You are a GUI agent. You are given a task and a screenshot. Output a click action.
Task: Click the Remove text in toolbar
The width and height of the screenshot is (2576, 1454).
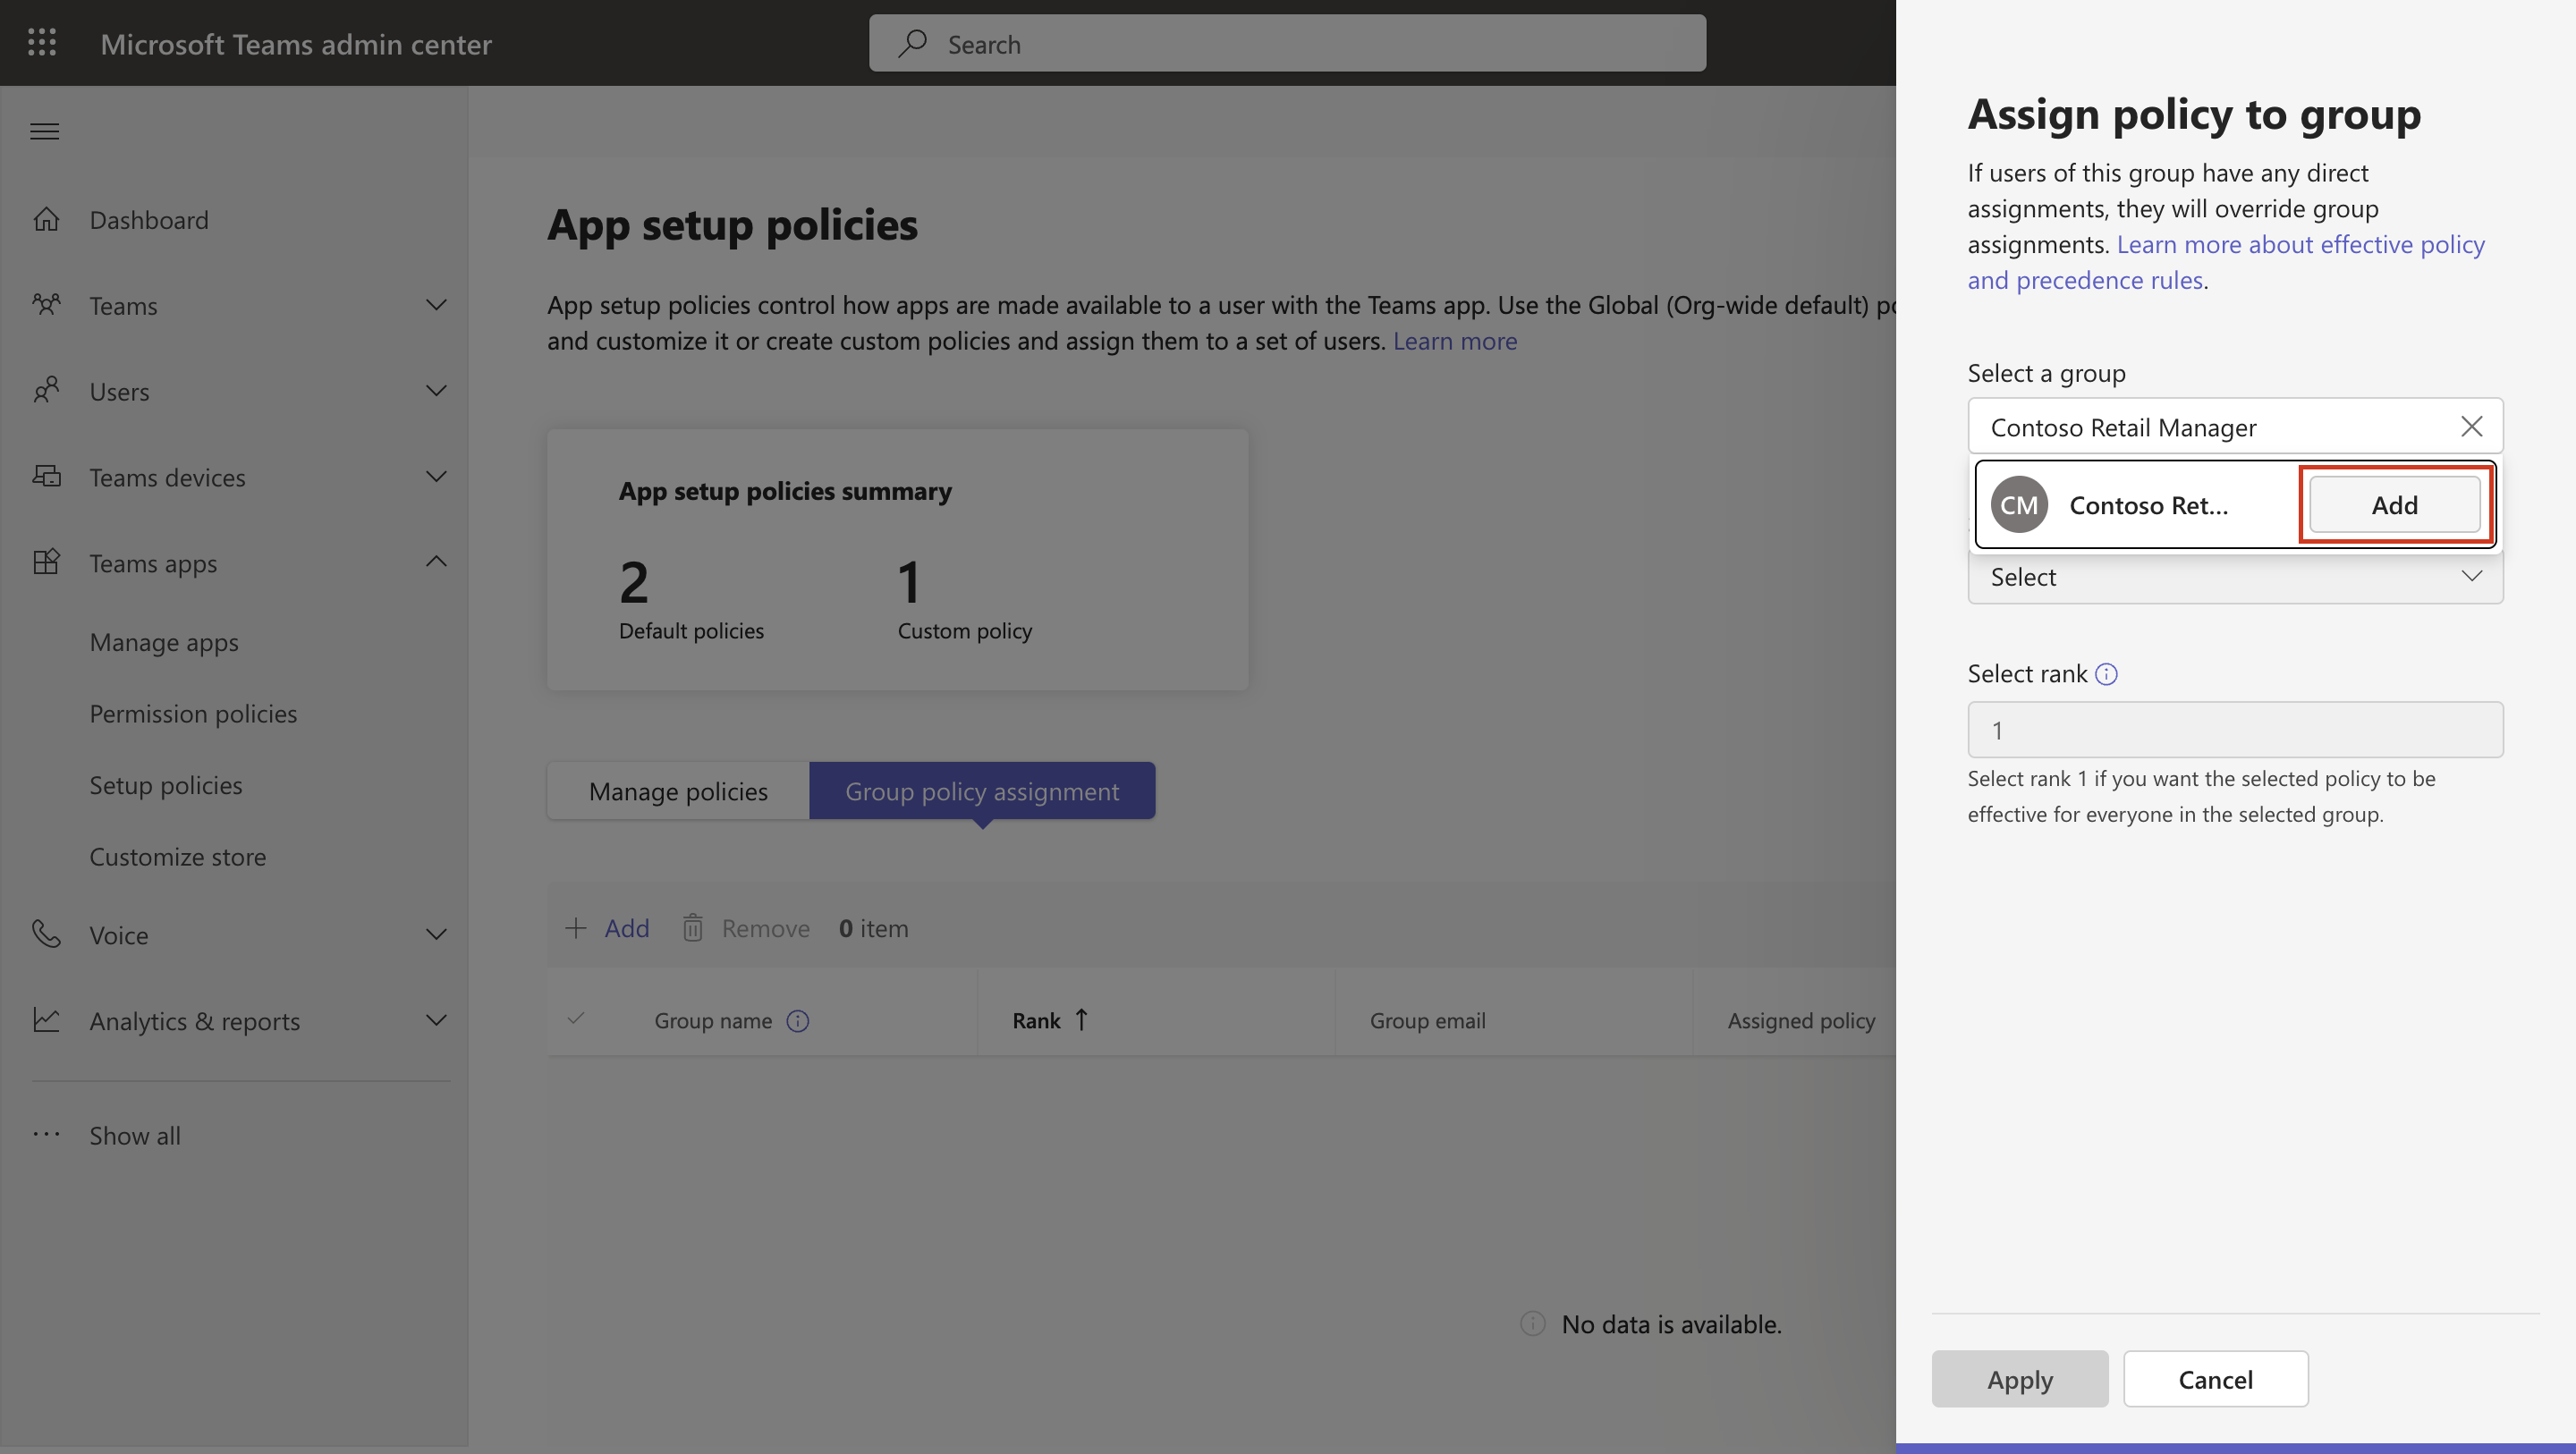pos(766,928)
